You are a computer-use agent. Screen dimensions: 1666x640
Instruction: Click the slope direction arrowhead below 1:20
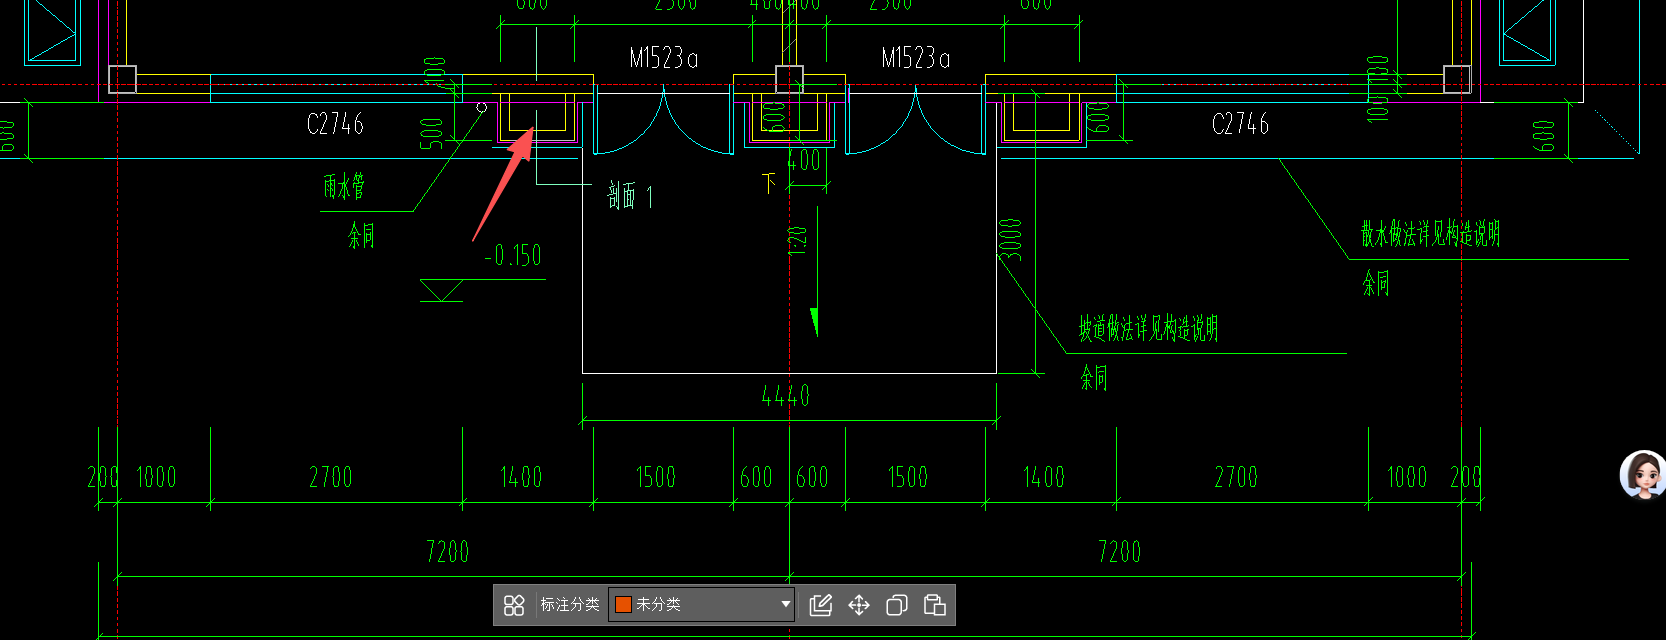click(814, 322)
